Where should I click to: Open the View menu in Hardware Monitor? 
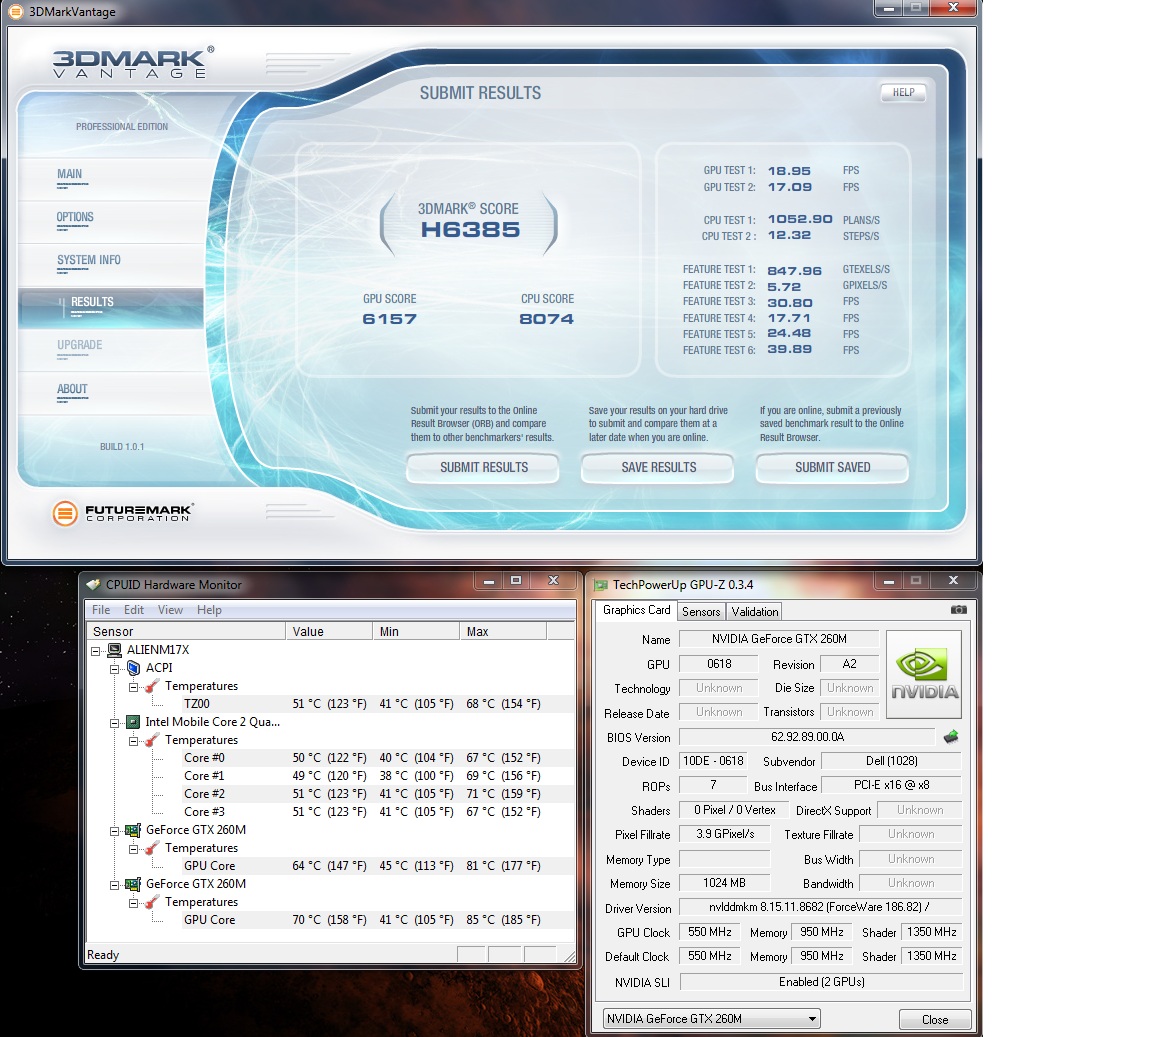tap(170, 610)
